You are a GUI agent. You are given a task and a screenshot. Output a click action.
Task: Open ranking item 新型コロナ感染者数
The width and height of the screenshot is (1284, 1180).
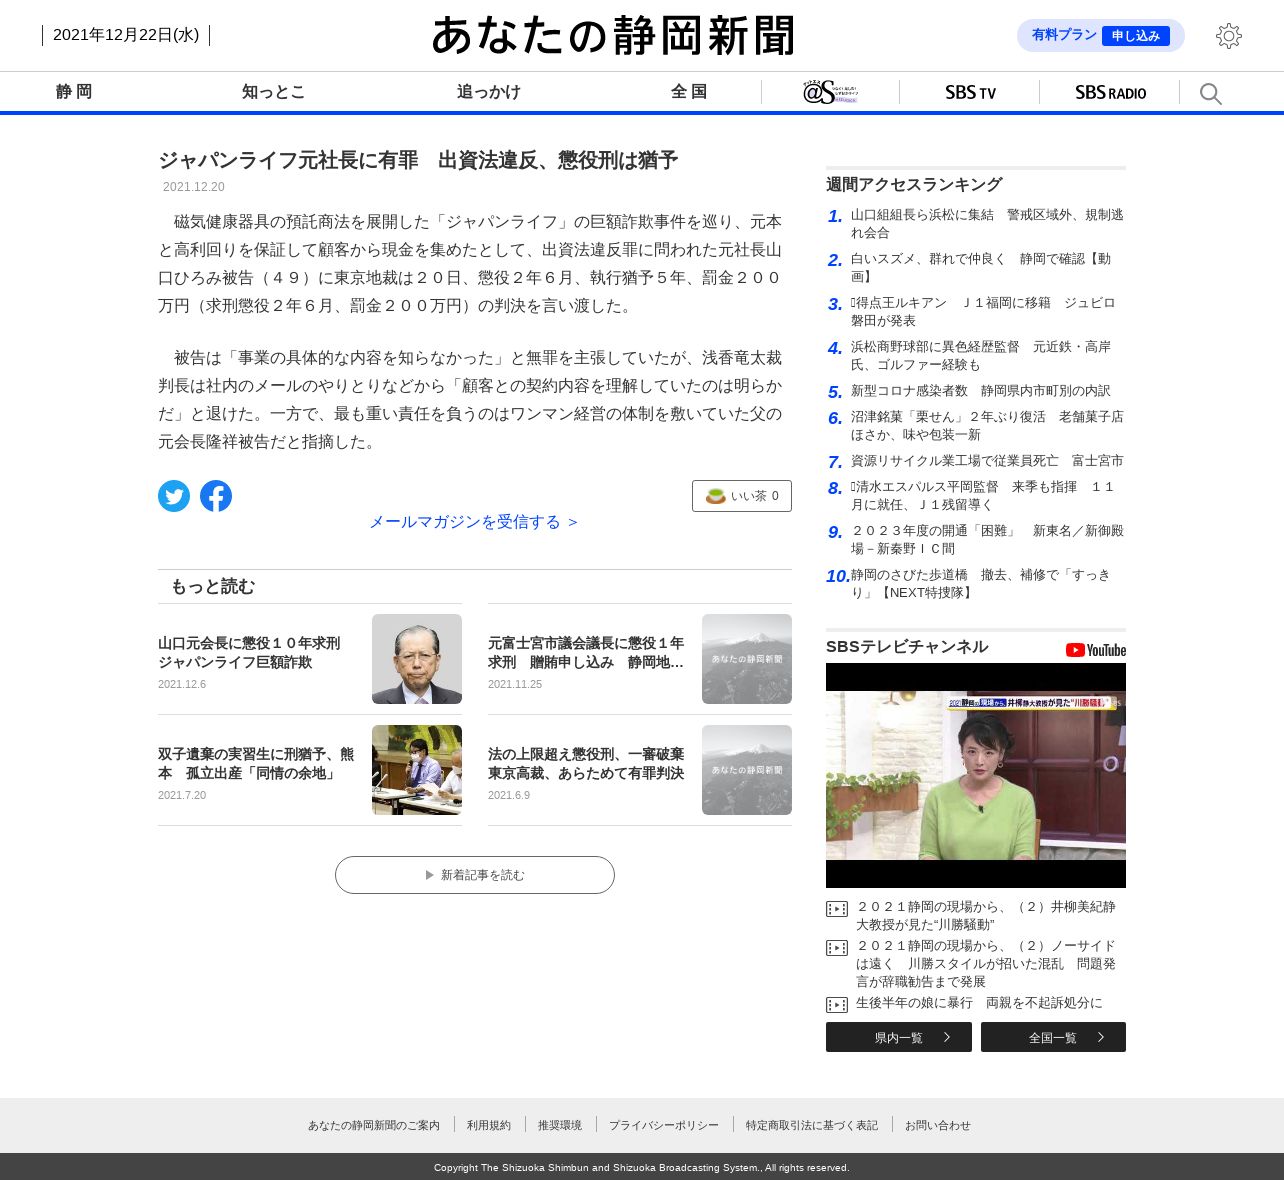click(x=981, y=391)
